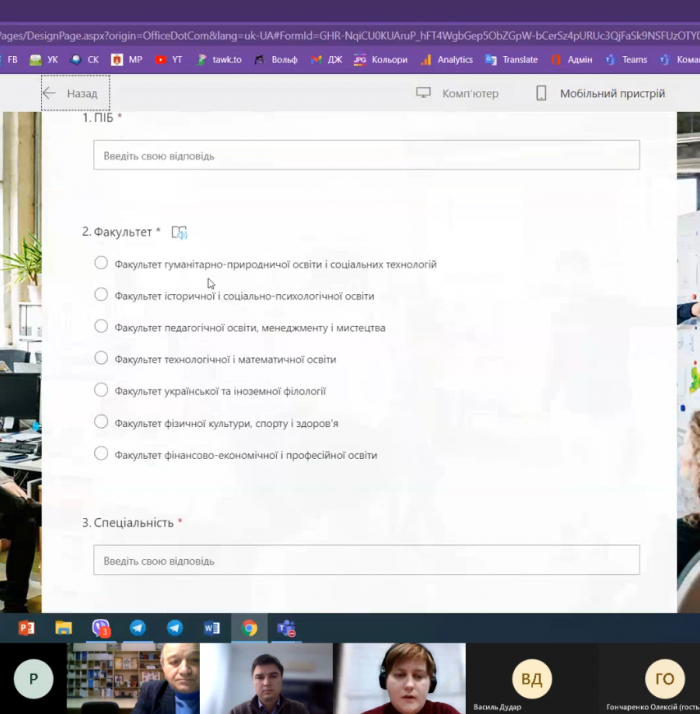This screenshot has height=714, width=700.
Task: Select Факультет гуманітарно-природничої освіти option
Action: (x=101, y=264)
